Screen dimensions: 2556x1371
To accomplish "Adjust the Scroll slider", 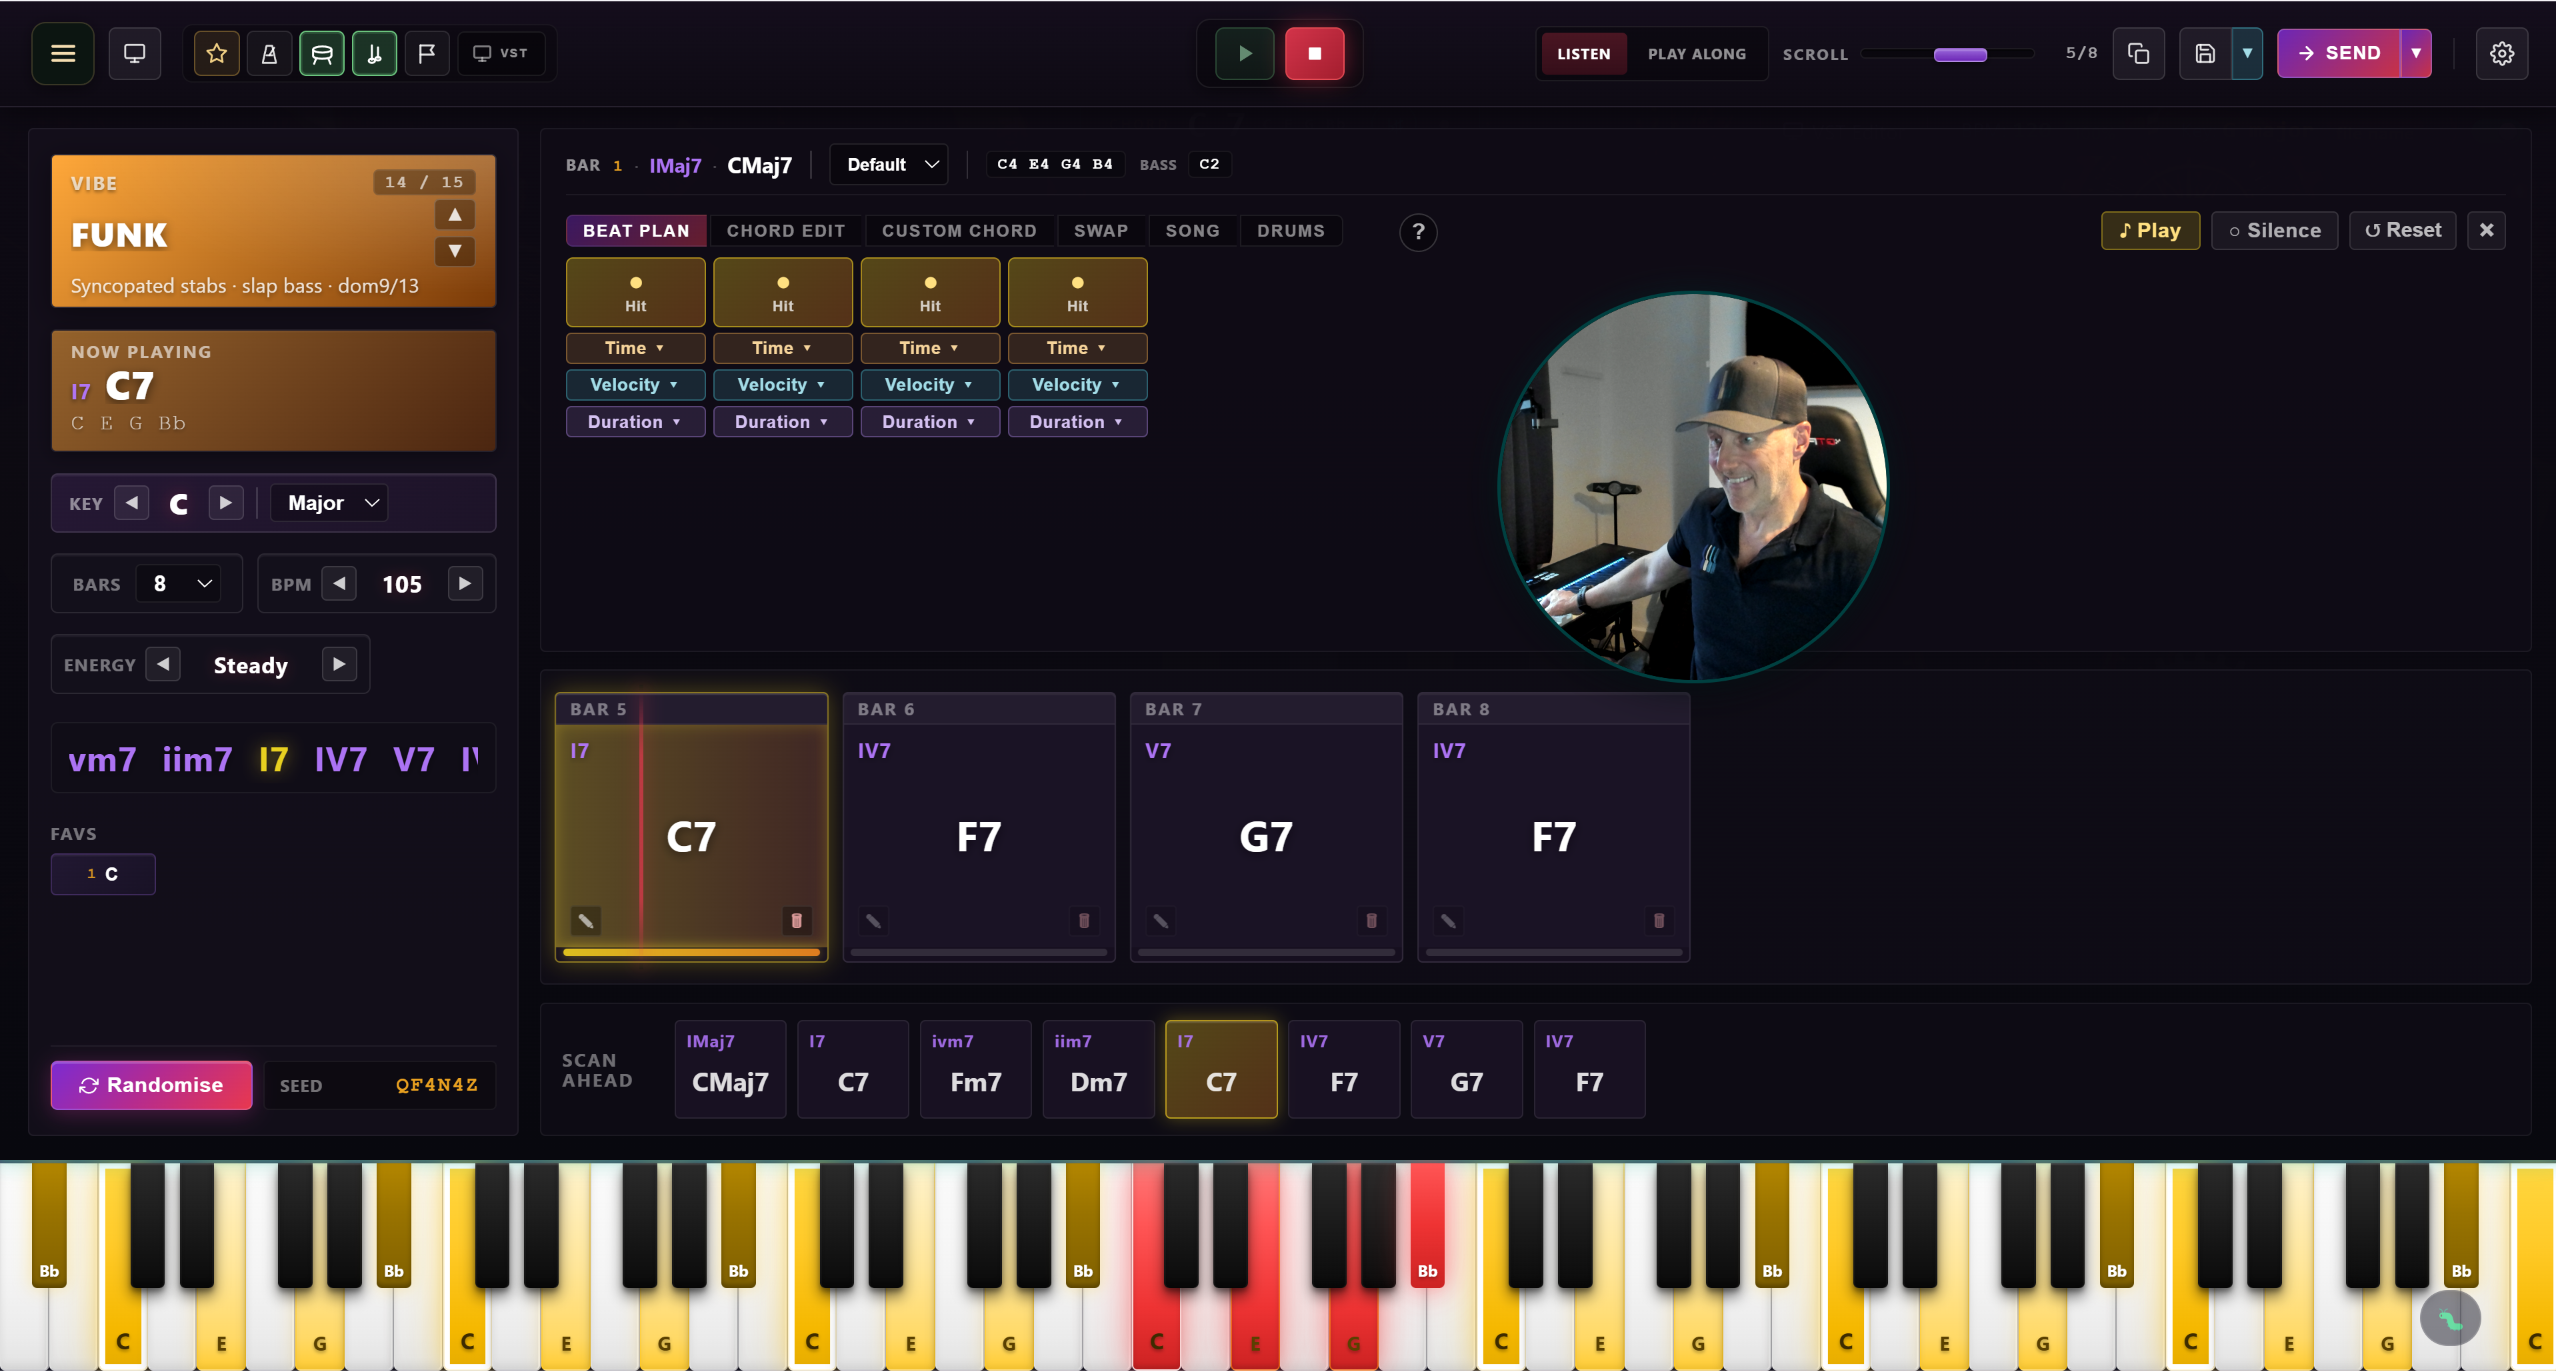I will [x=1947, y=54].
